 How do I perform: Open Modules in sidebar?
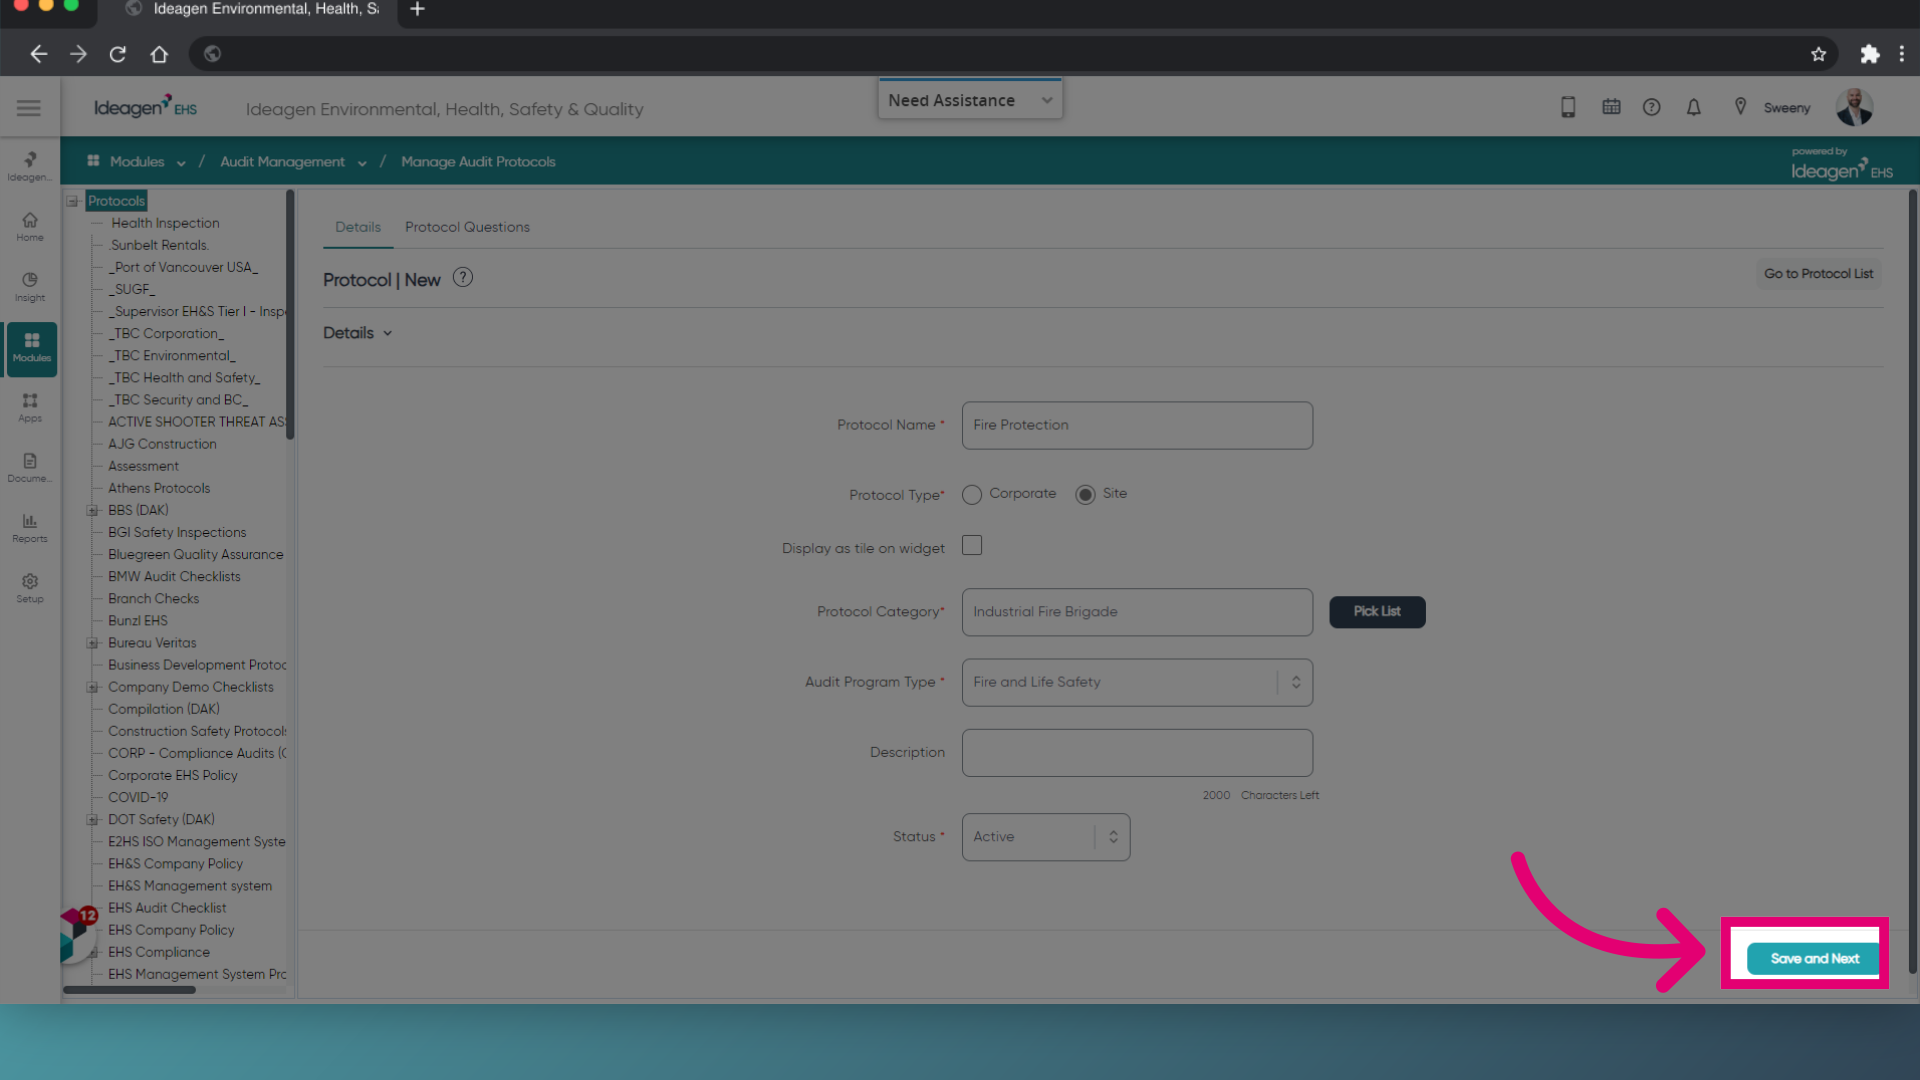[31, 348]
